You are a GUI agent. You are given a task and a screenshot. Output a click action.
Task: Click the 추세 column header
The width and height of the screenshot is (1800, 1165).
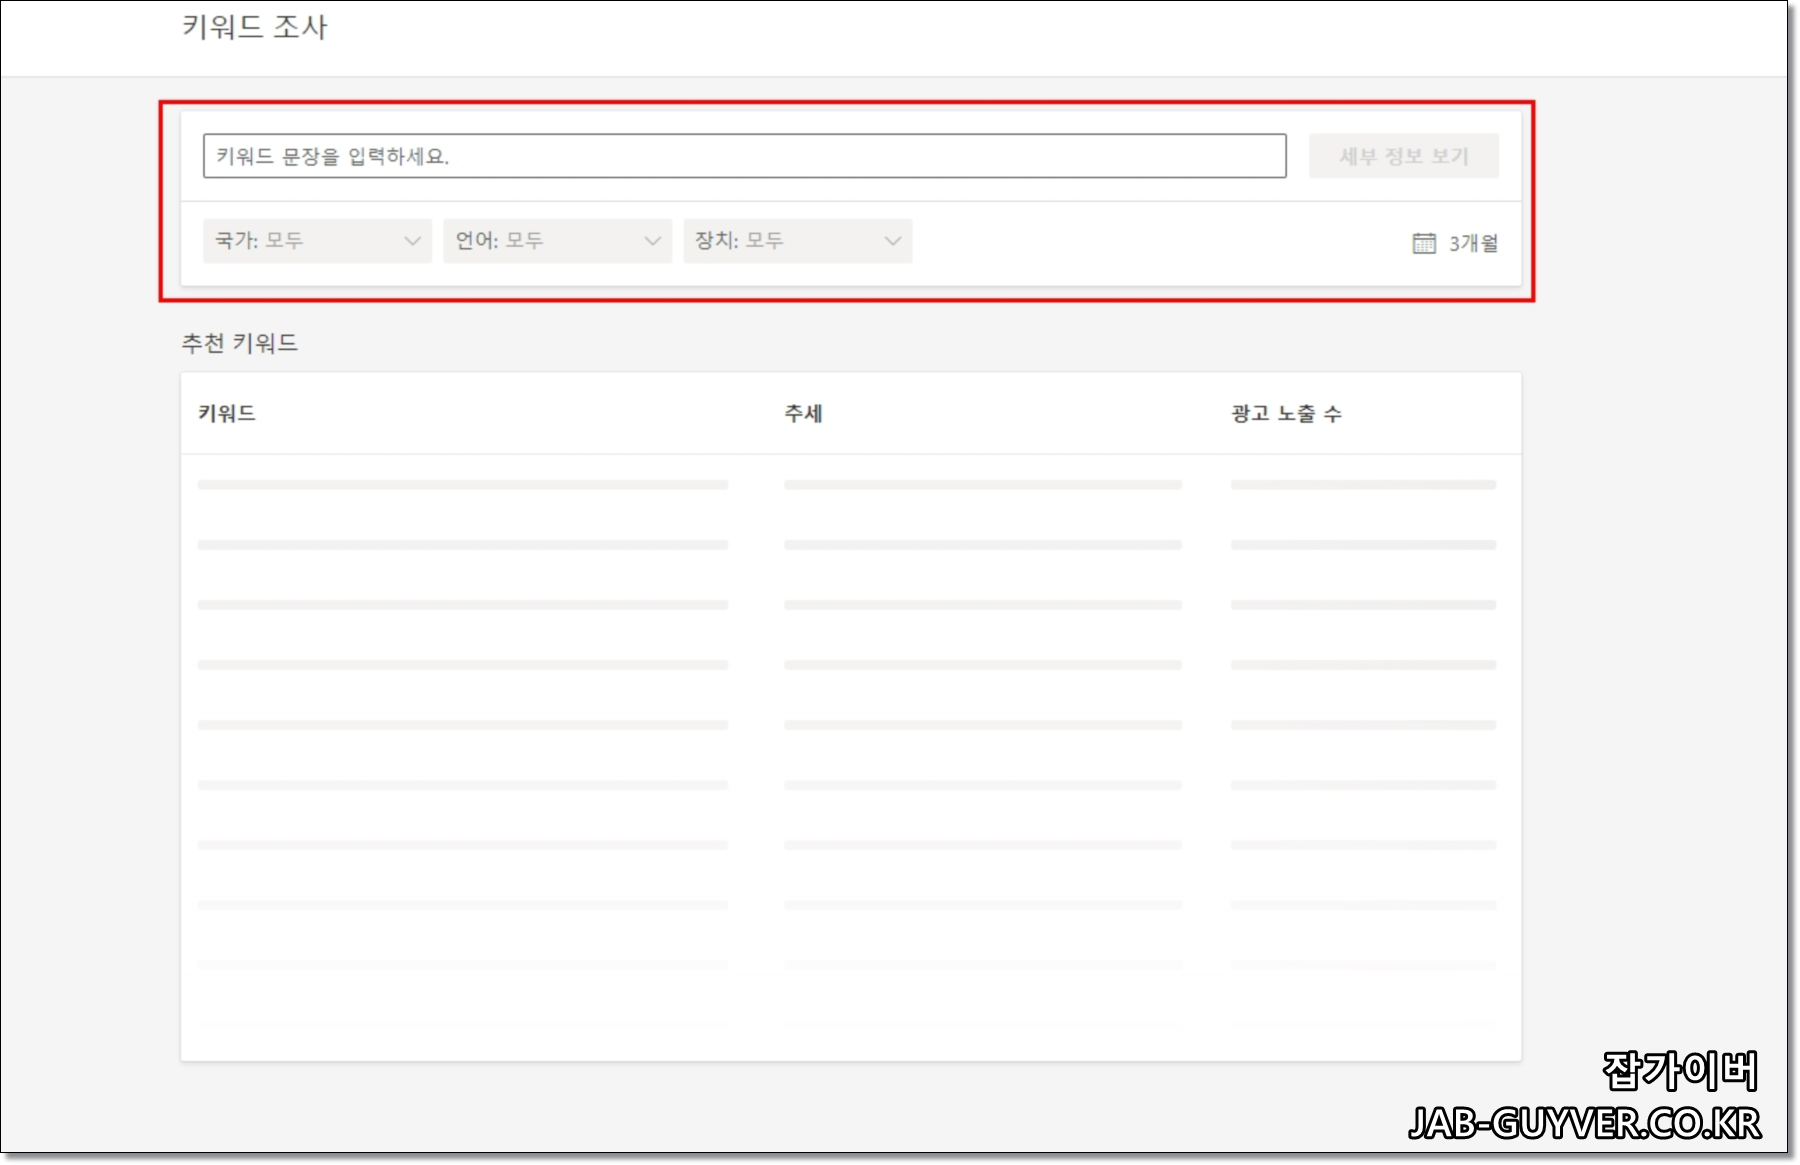click(803, 413)
